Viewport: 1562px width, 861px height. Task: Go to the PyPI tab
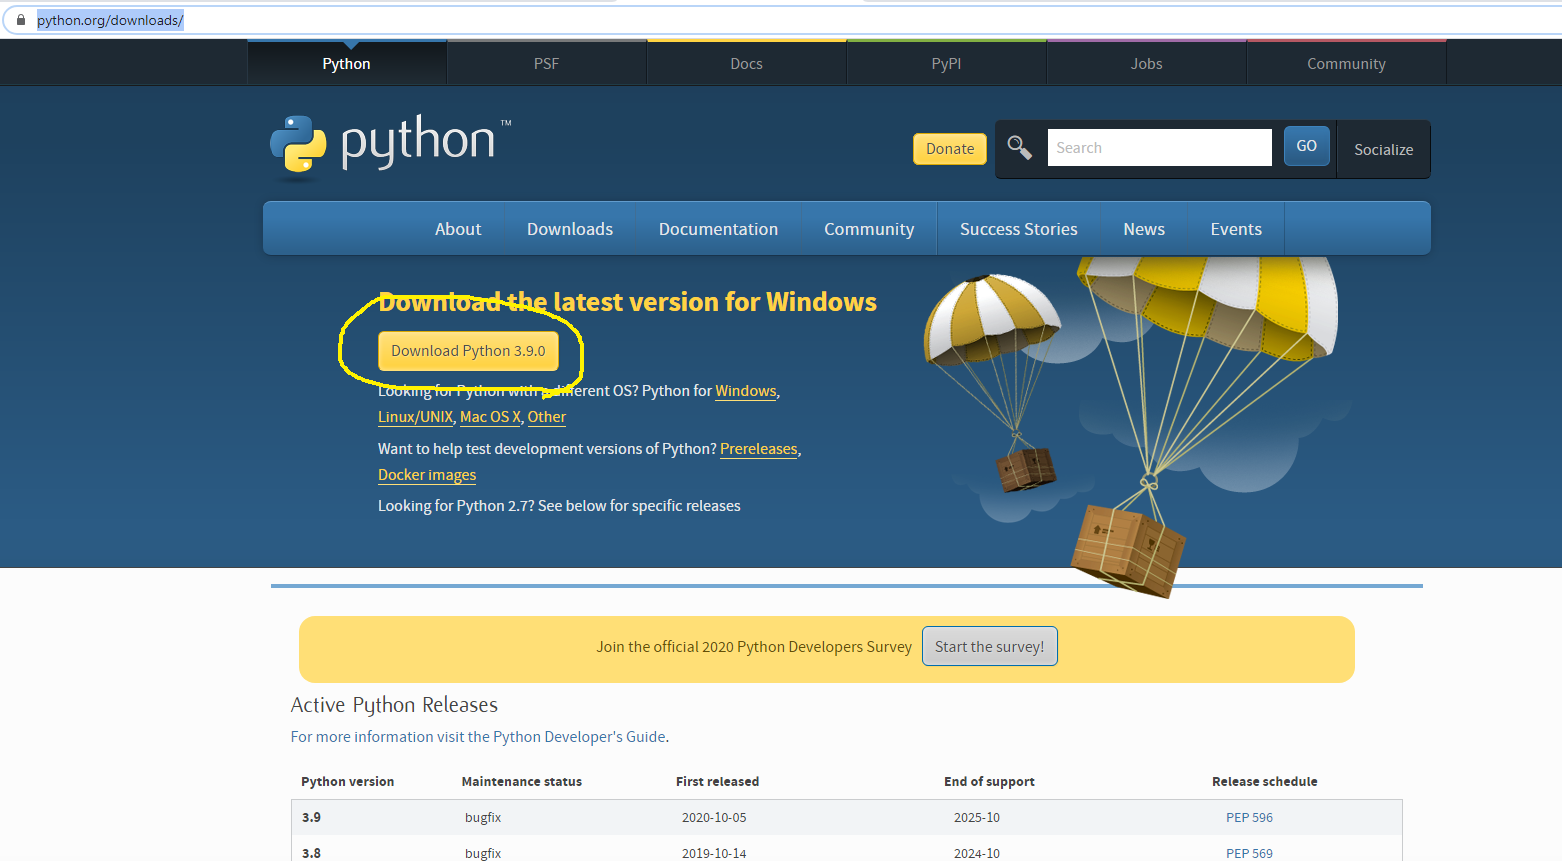[946, 63]
